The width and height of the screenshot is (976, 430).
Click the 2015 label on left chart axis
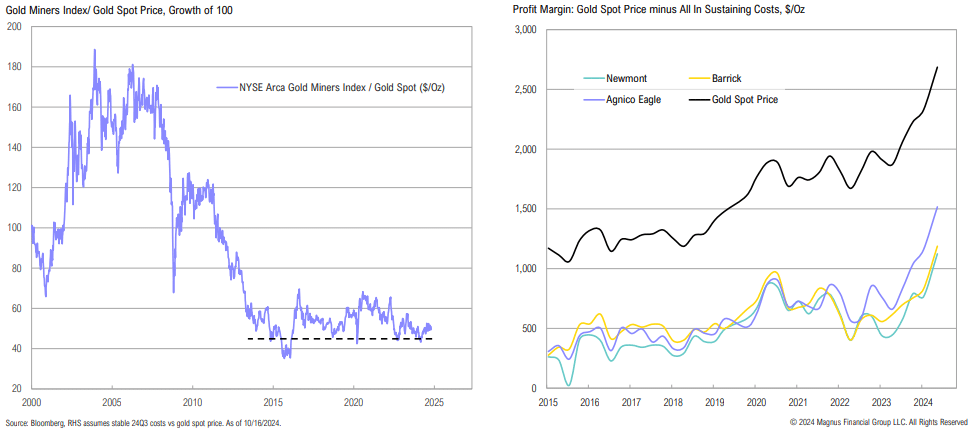(x=272, y=401)
